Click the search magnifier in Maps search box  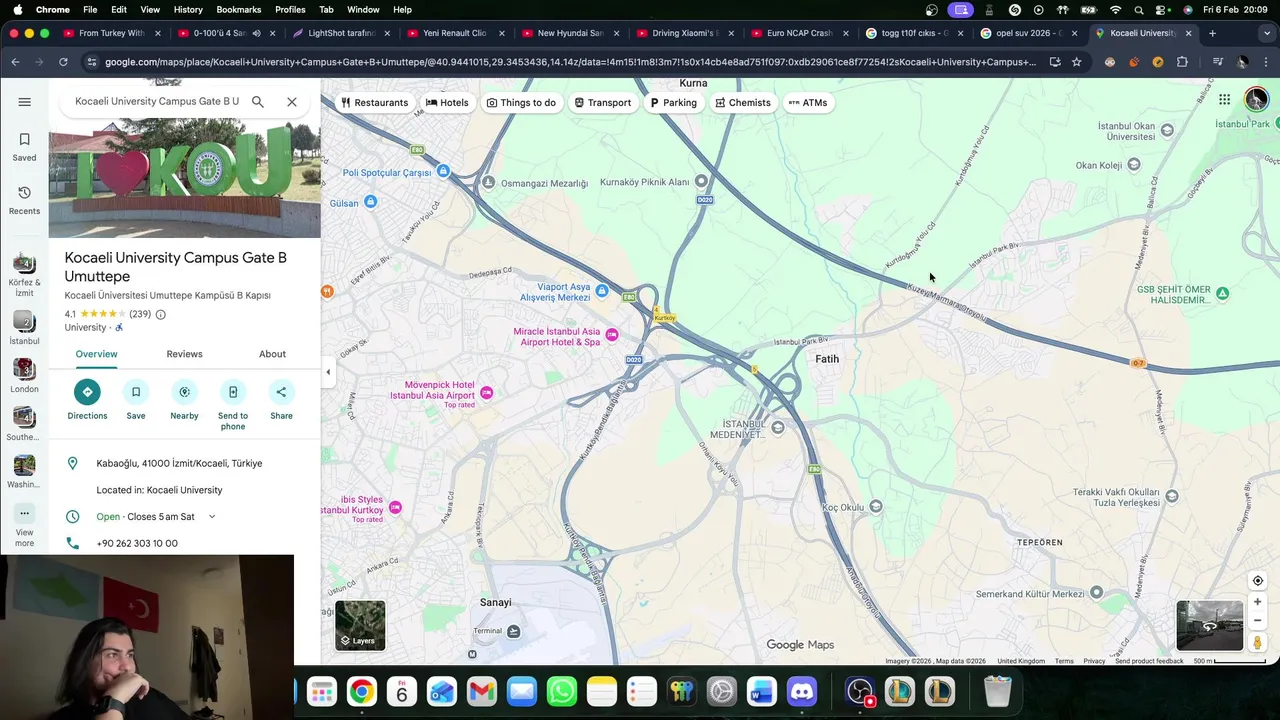(x=258, y=101)
